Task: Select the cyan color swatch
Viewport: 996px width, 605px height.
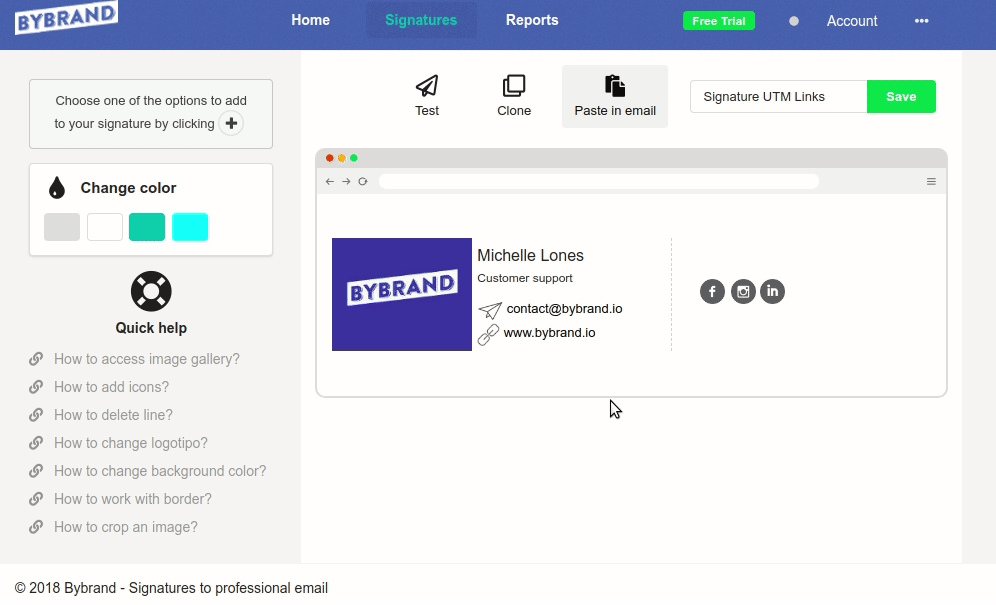Action: [190, 227]
